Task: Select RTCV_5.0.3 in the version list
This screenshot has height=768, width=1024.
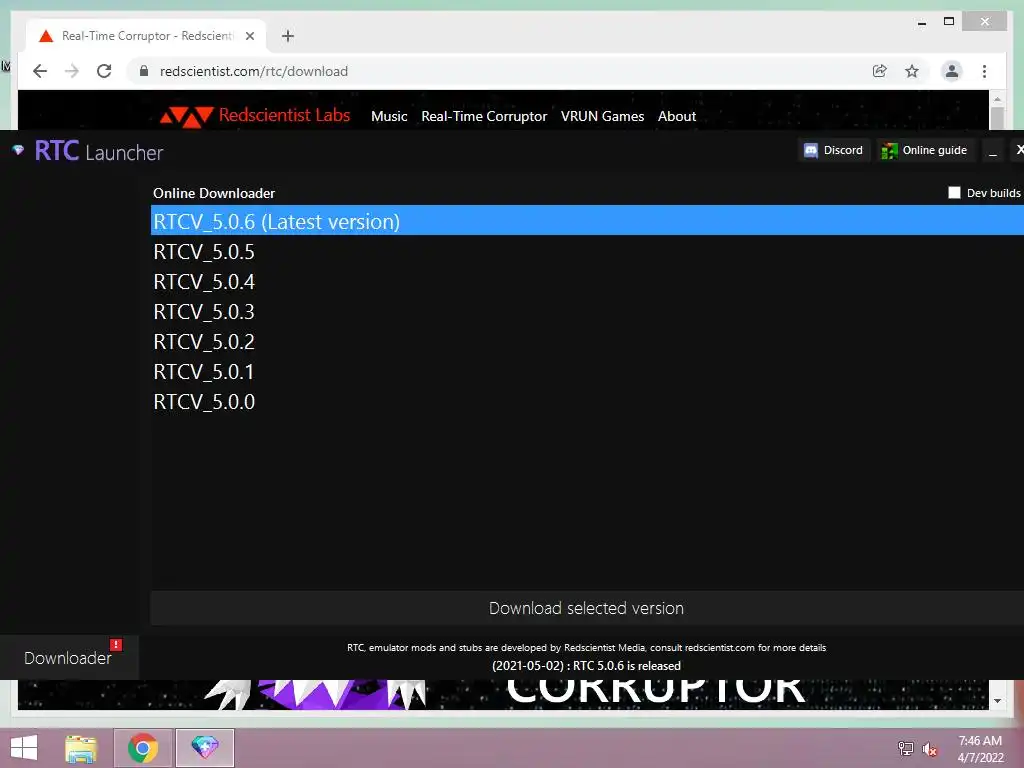Action: point(587,312)
